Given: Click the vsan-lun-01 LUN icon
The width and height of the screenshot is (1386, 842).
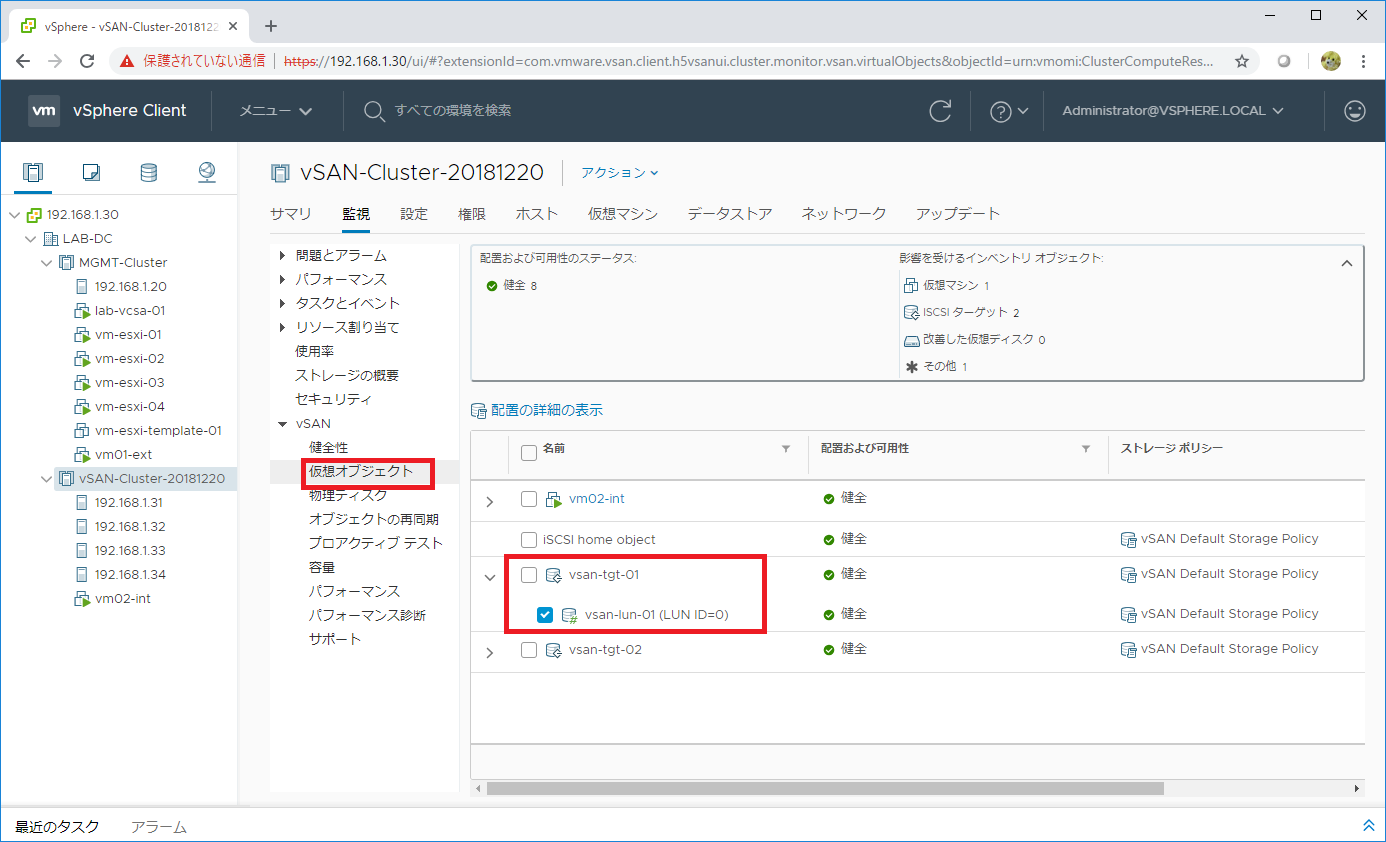Looking at the screenshot, I should point(569,615).
